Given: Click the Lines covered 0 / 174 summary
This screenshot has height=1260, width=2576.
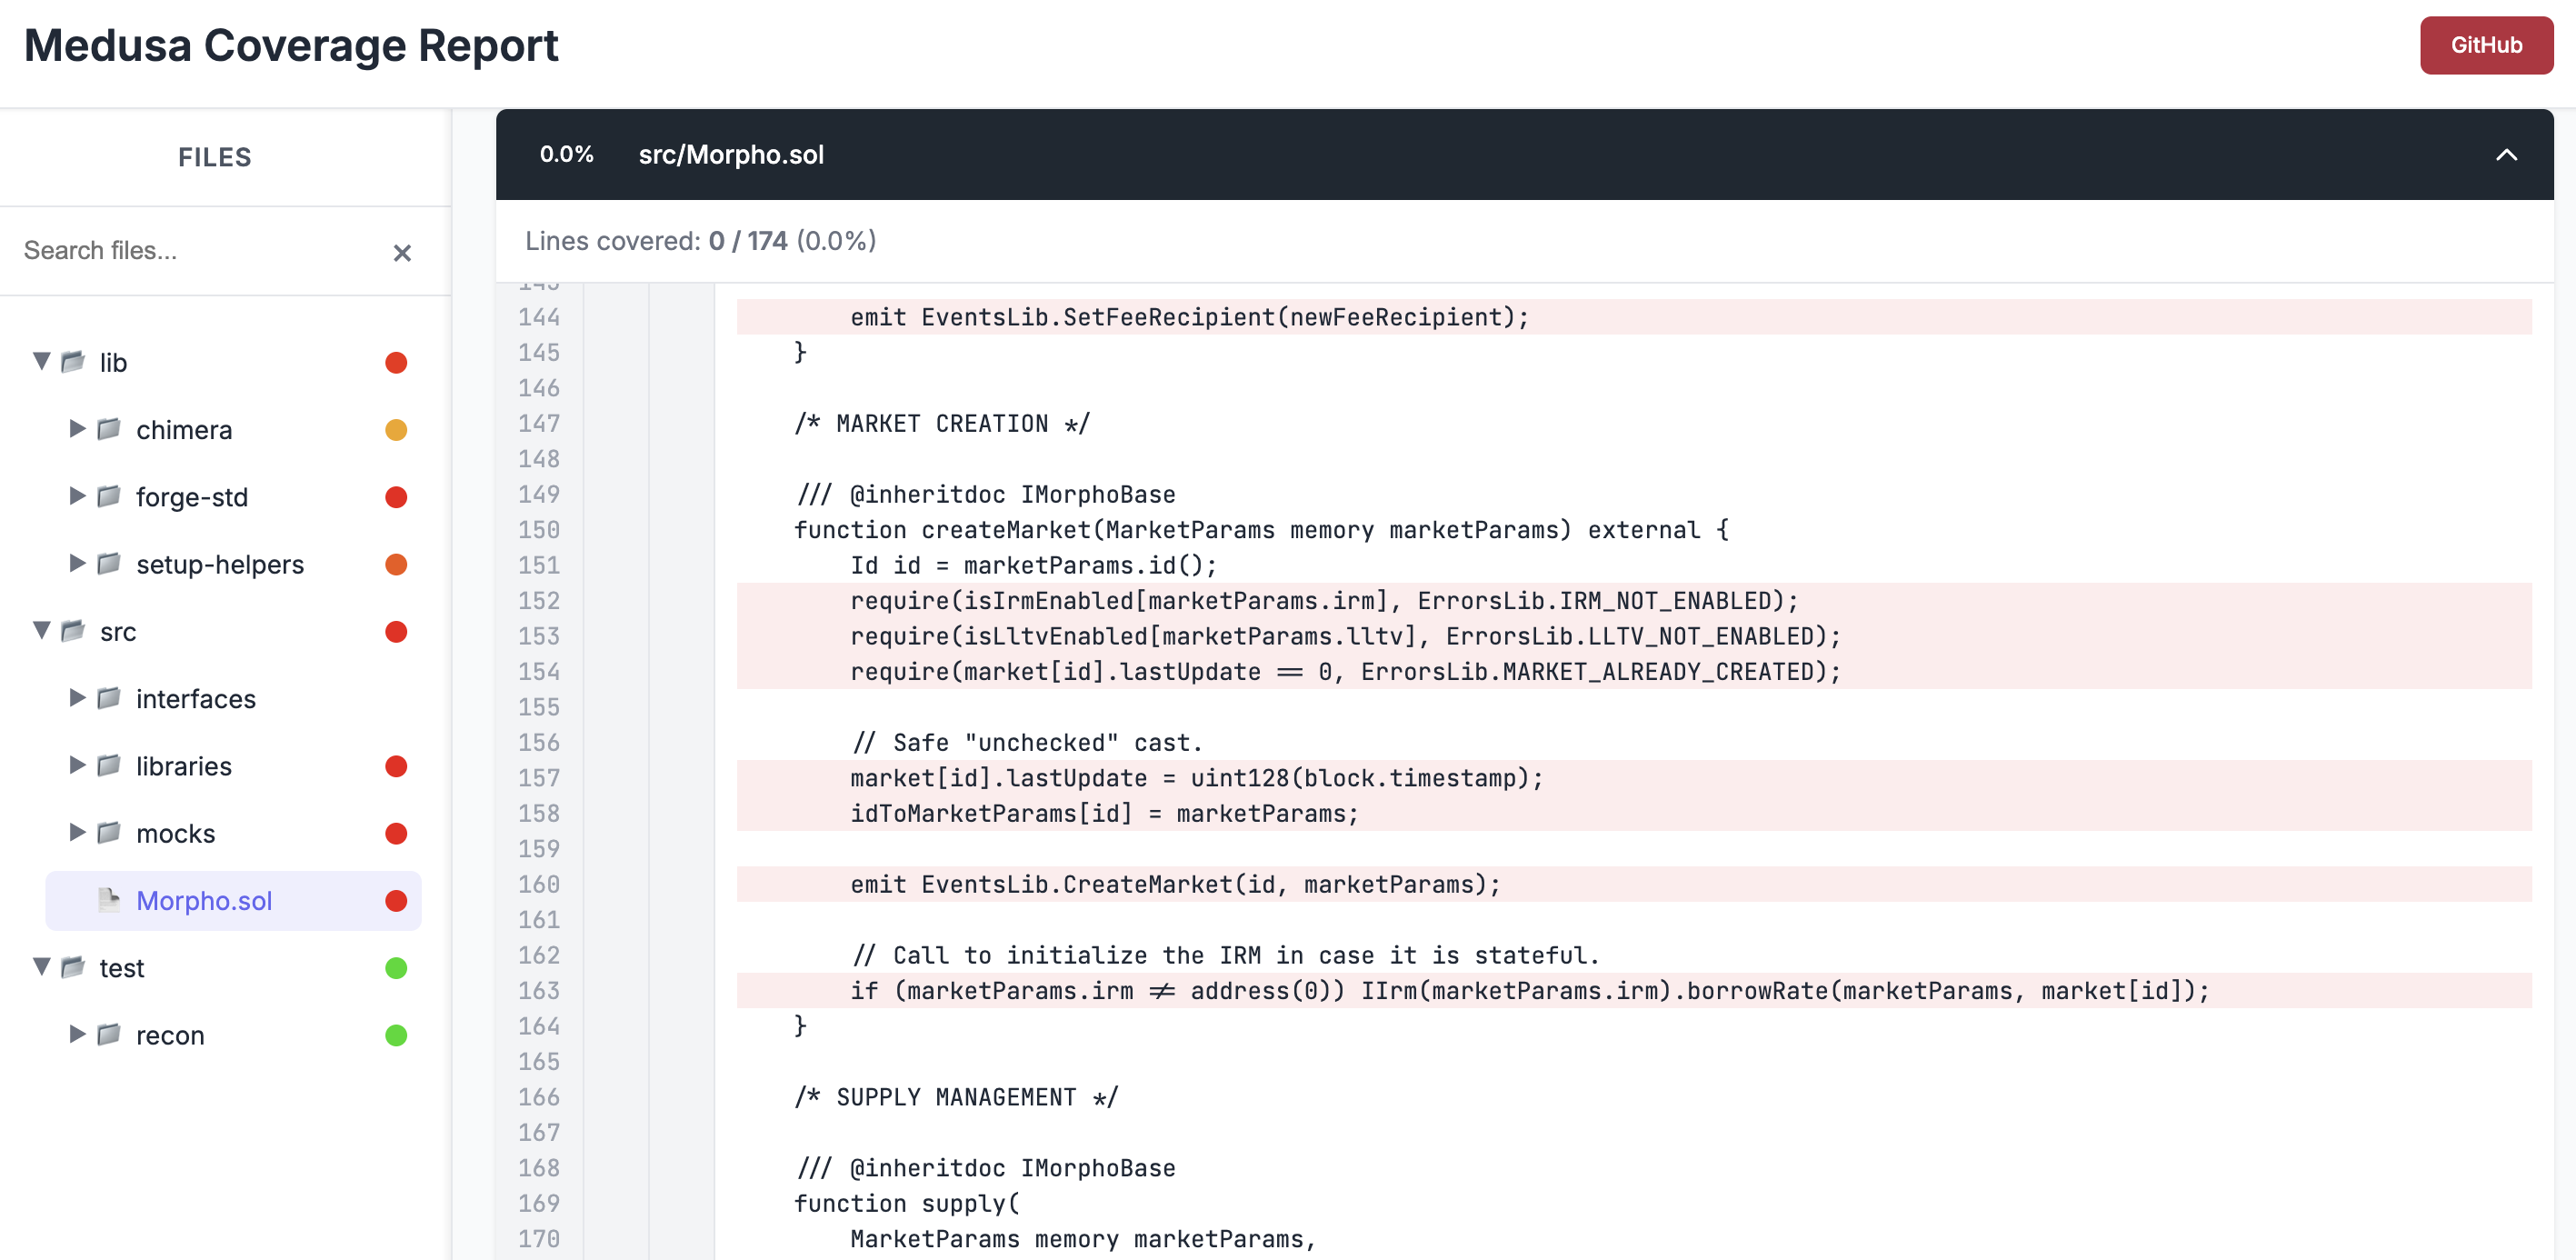Looking at the screenshot, I should (x=700, y=241).
